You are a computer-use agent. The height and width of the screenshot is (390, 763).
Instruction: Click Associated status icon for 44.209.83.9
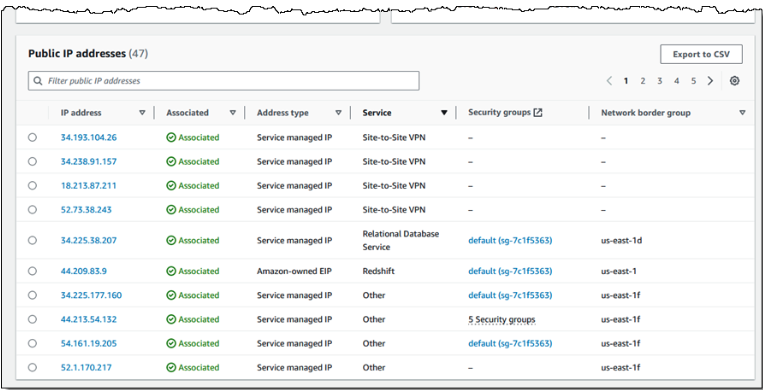pos(171,271)
